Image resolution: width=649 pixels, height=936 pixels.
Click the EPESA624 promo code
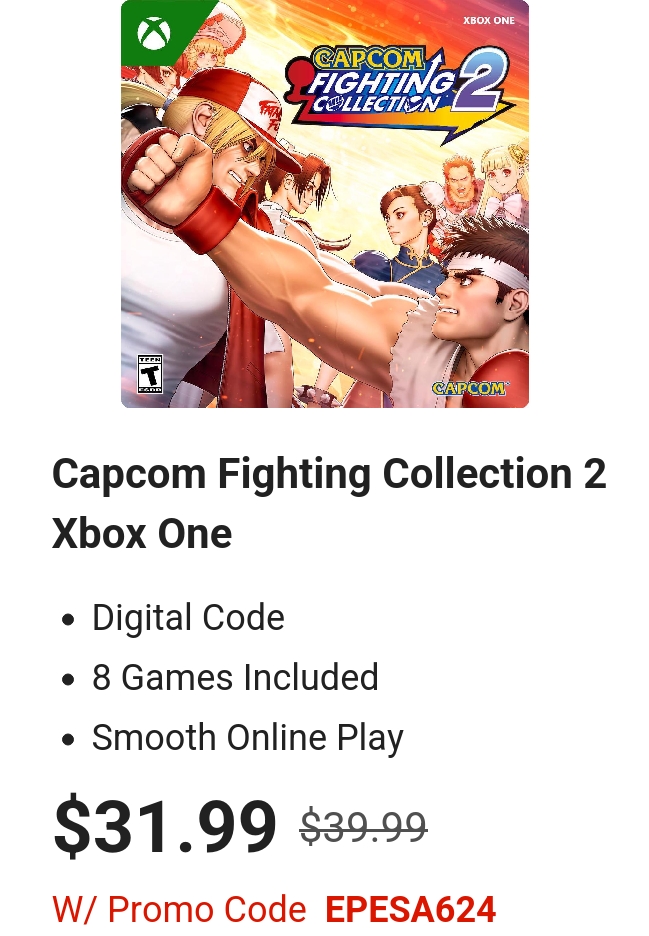pyautogui.click(x=411, y=909)
